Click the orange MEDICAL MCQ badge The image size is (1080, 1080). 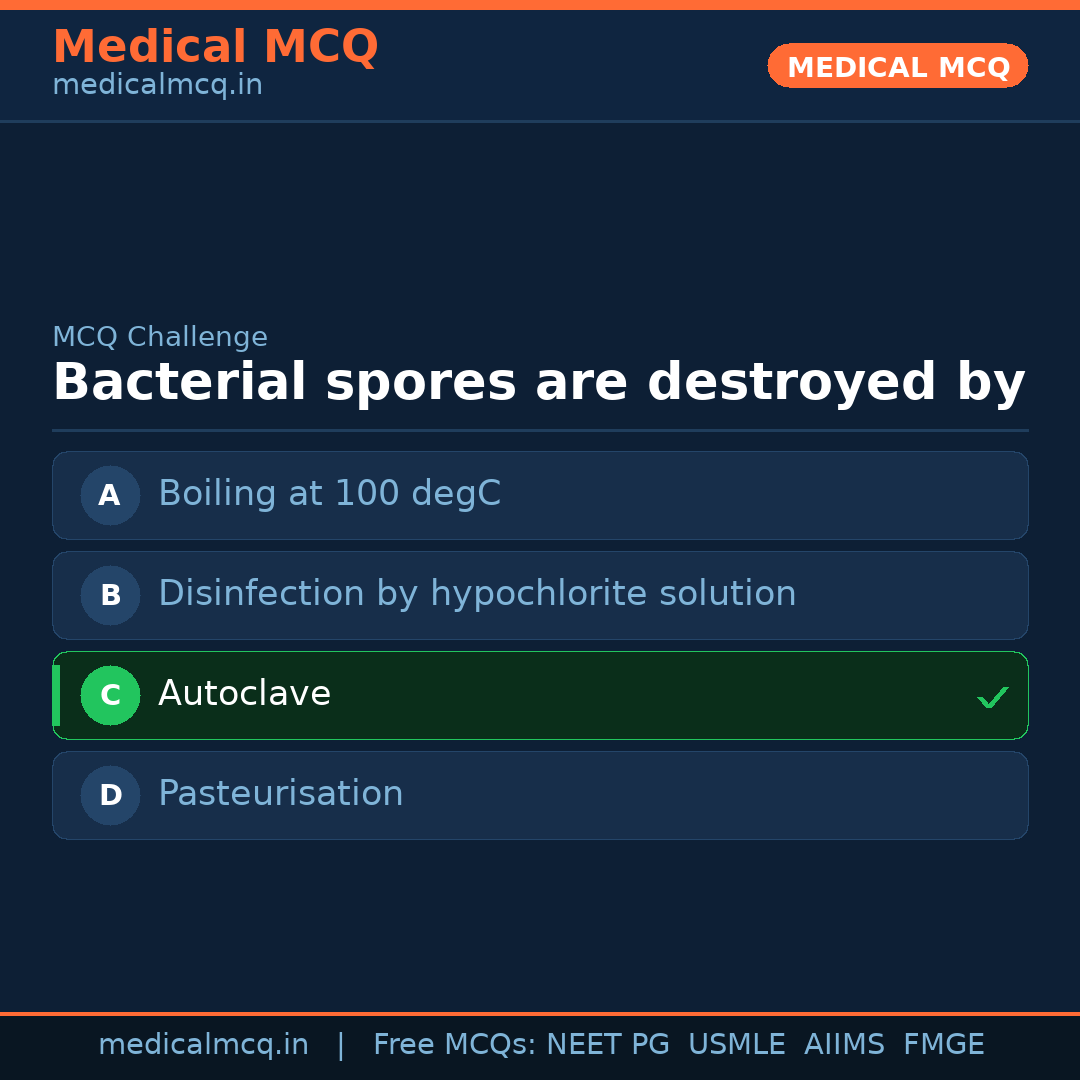click(897, 66)
